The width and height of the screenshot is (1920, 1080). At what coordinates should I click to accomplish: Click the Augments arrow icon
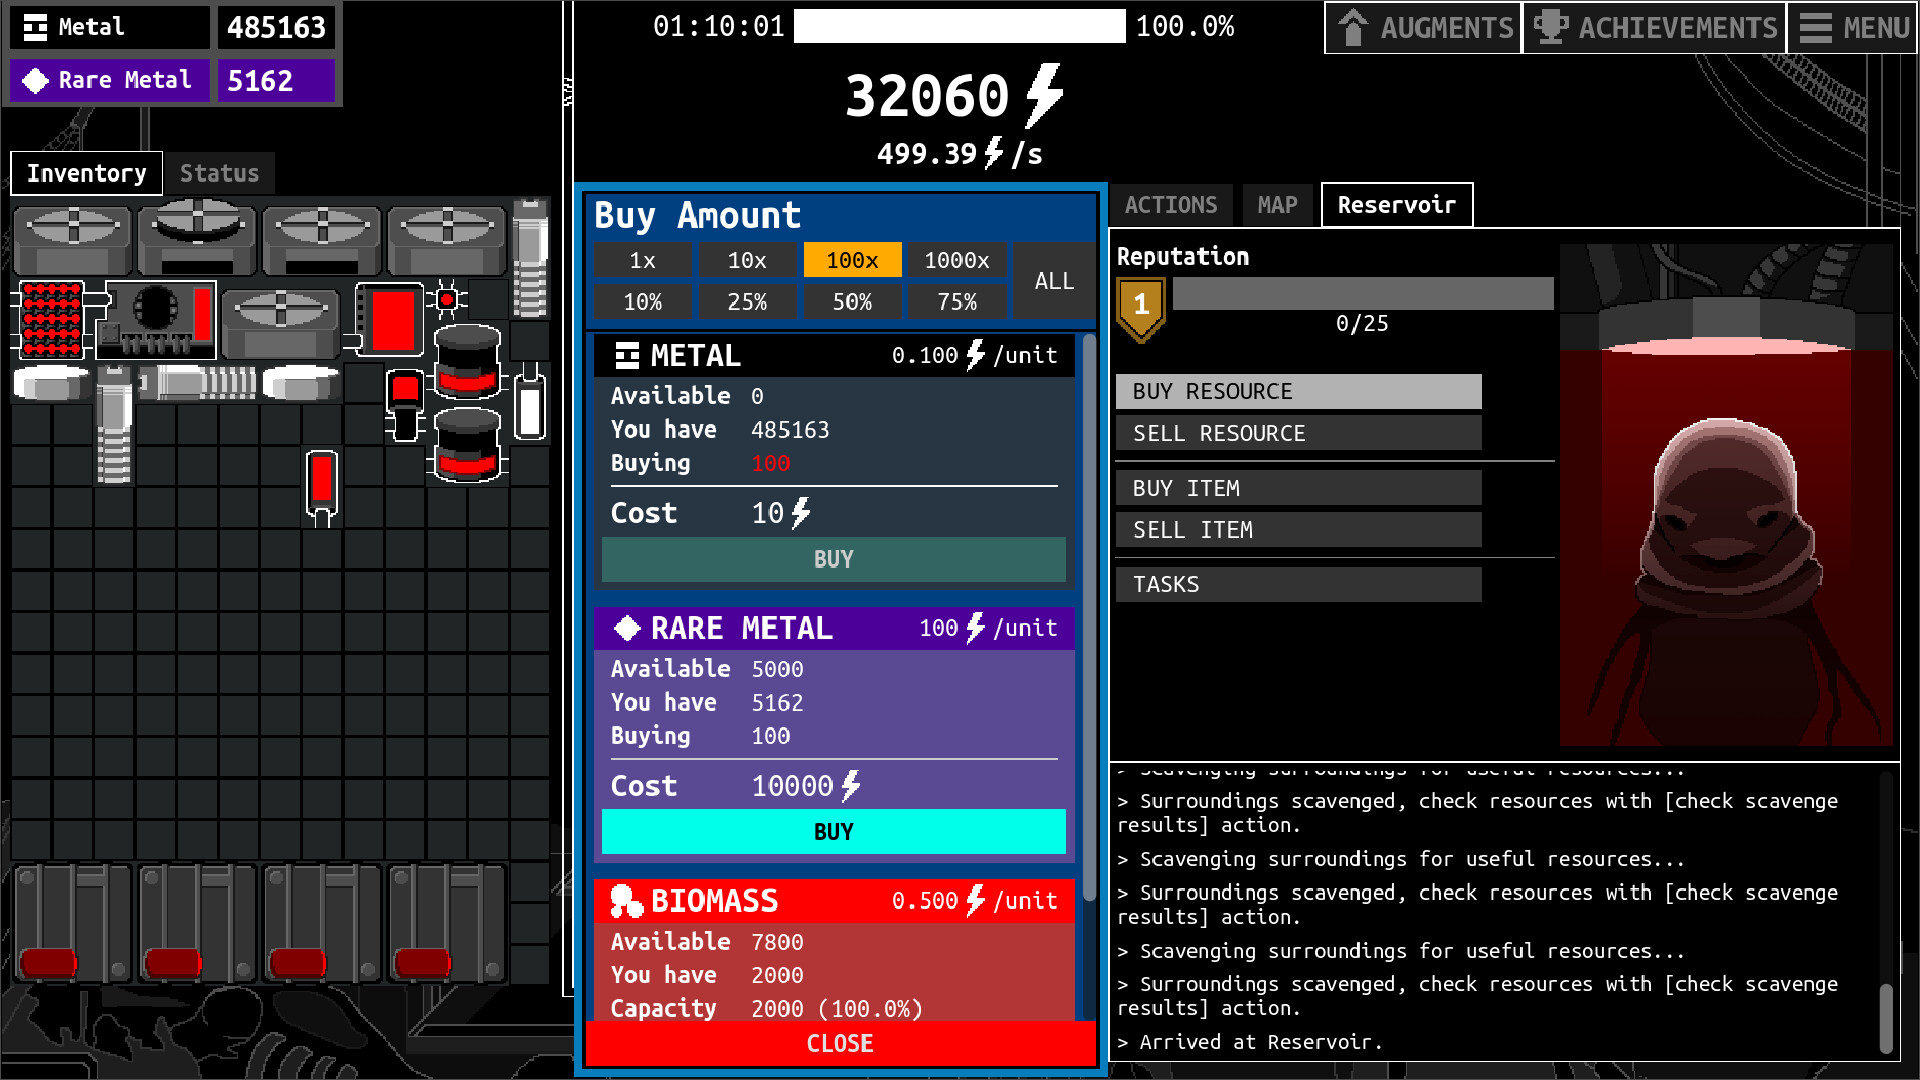tap(1353, 27)
